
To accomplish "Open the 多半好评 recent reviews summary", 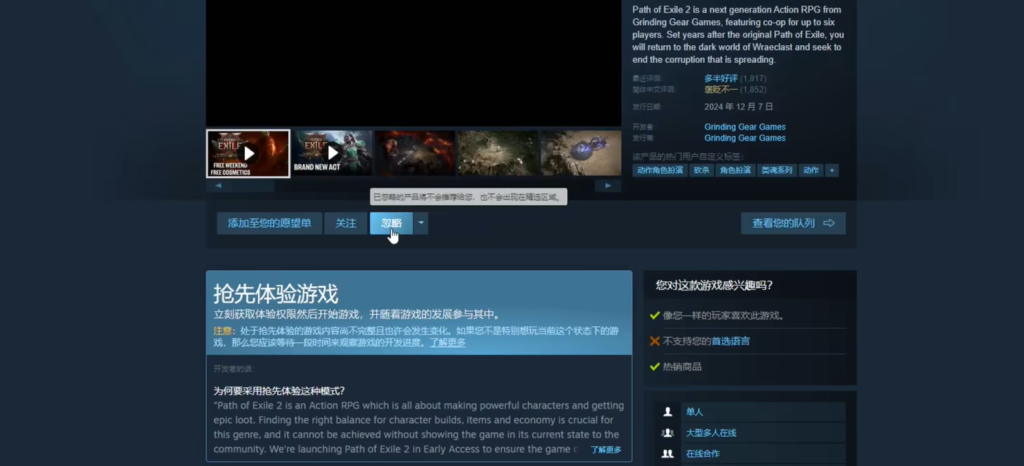I will pos(721,78).
